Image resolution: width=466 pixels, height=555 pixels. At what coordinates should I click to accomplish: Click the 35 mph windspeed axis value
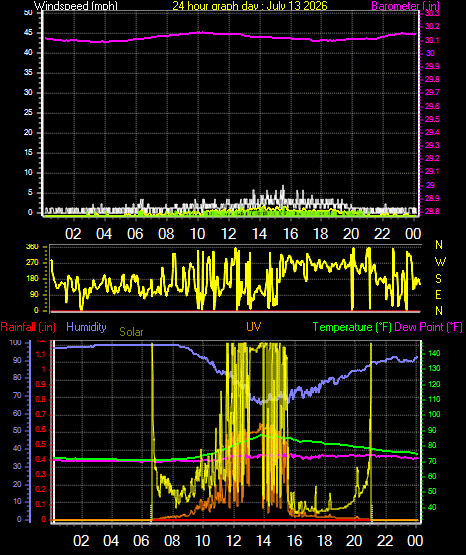click(x=28, y=73)
